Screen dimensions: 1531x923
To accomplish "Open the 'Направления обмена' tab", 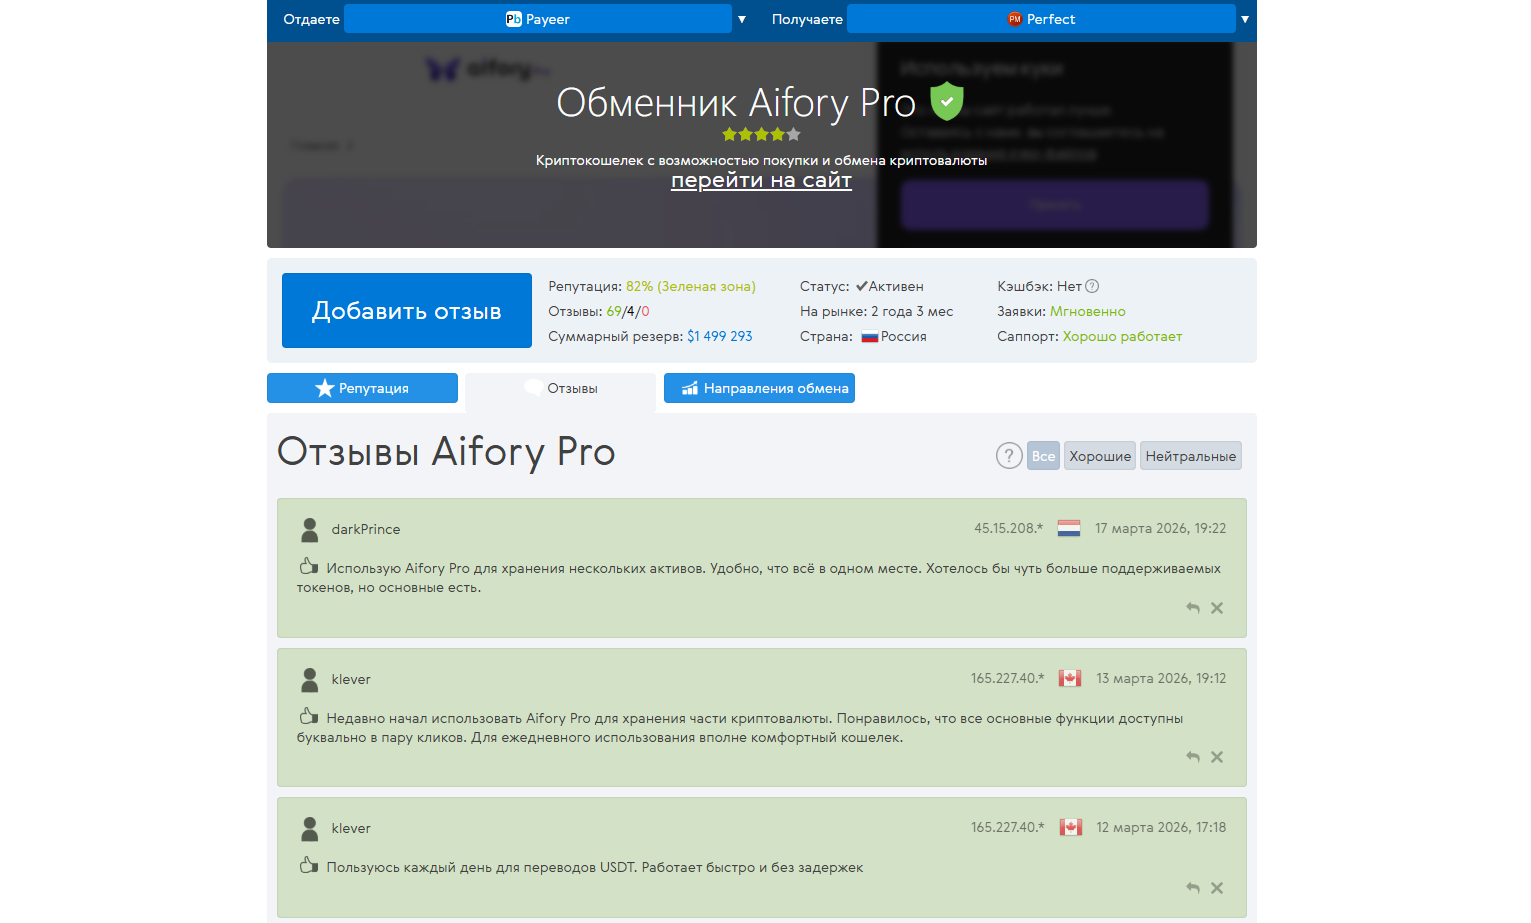I will pos(759,388).
